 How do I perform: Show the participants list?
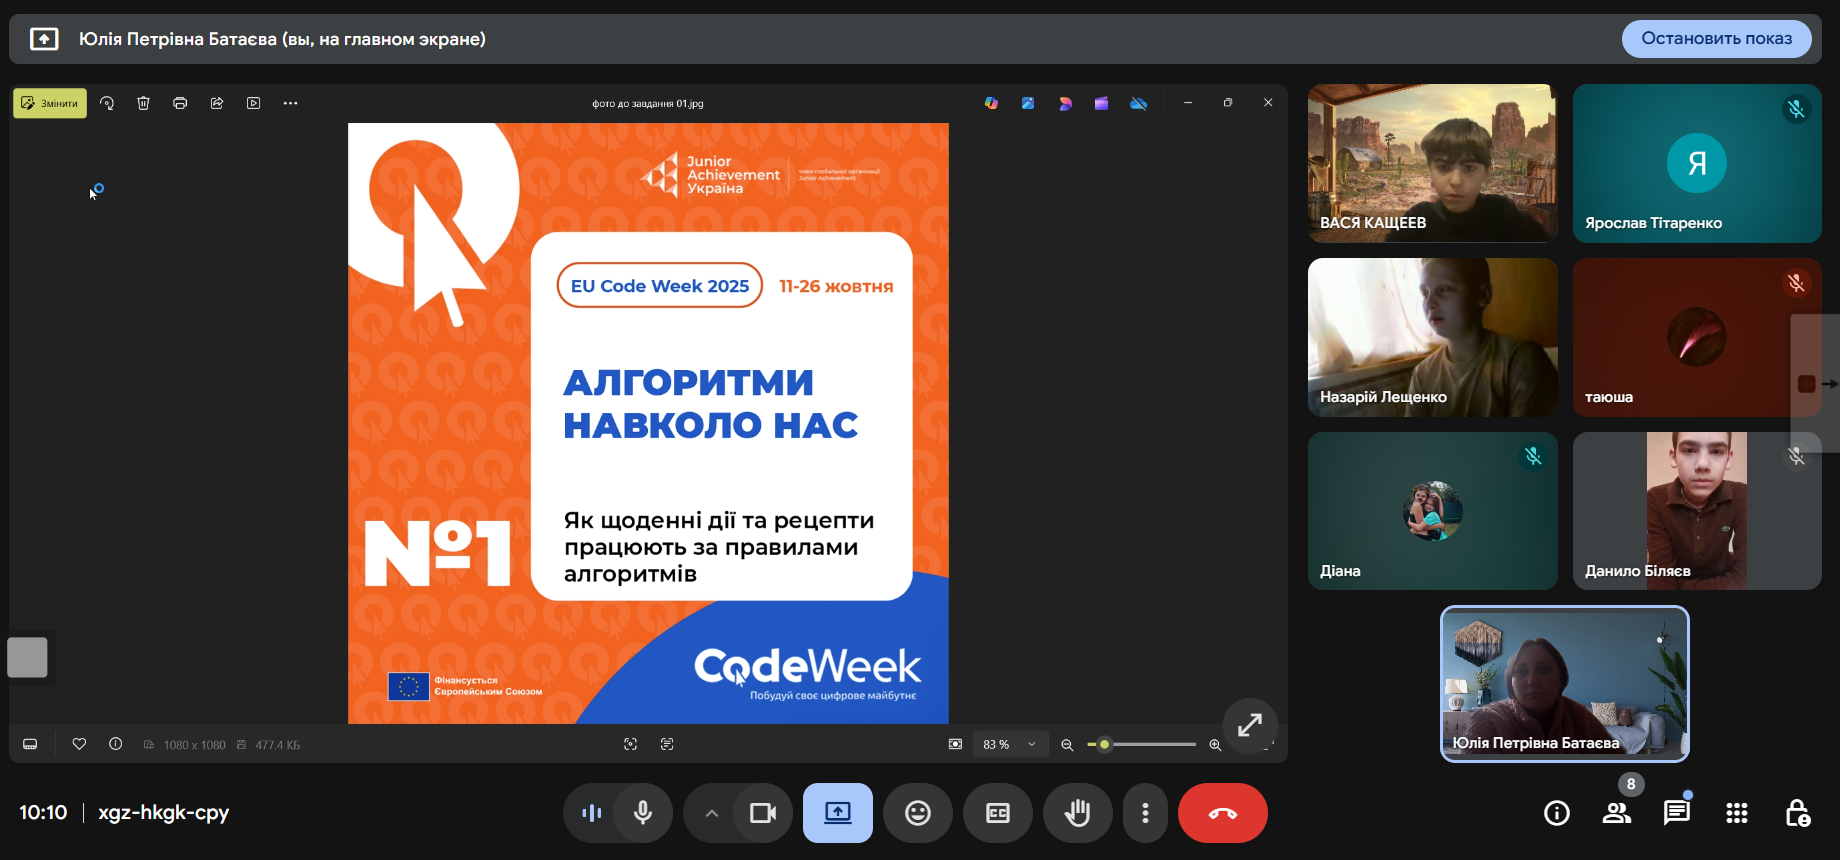[x=1616, y=813]
